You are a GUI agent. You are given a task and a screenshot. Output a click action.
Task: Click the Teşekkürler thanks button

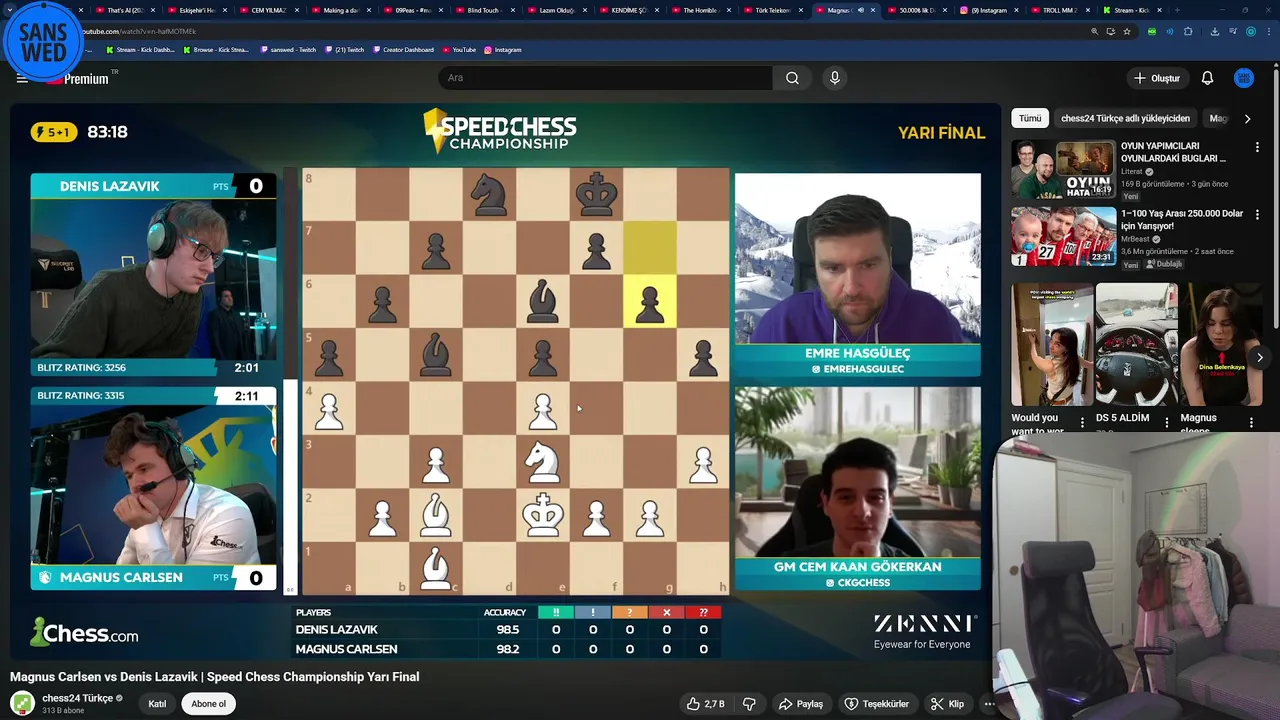pyautogui.click(x=876, y=704)
